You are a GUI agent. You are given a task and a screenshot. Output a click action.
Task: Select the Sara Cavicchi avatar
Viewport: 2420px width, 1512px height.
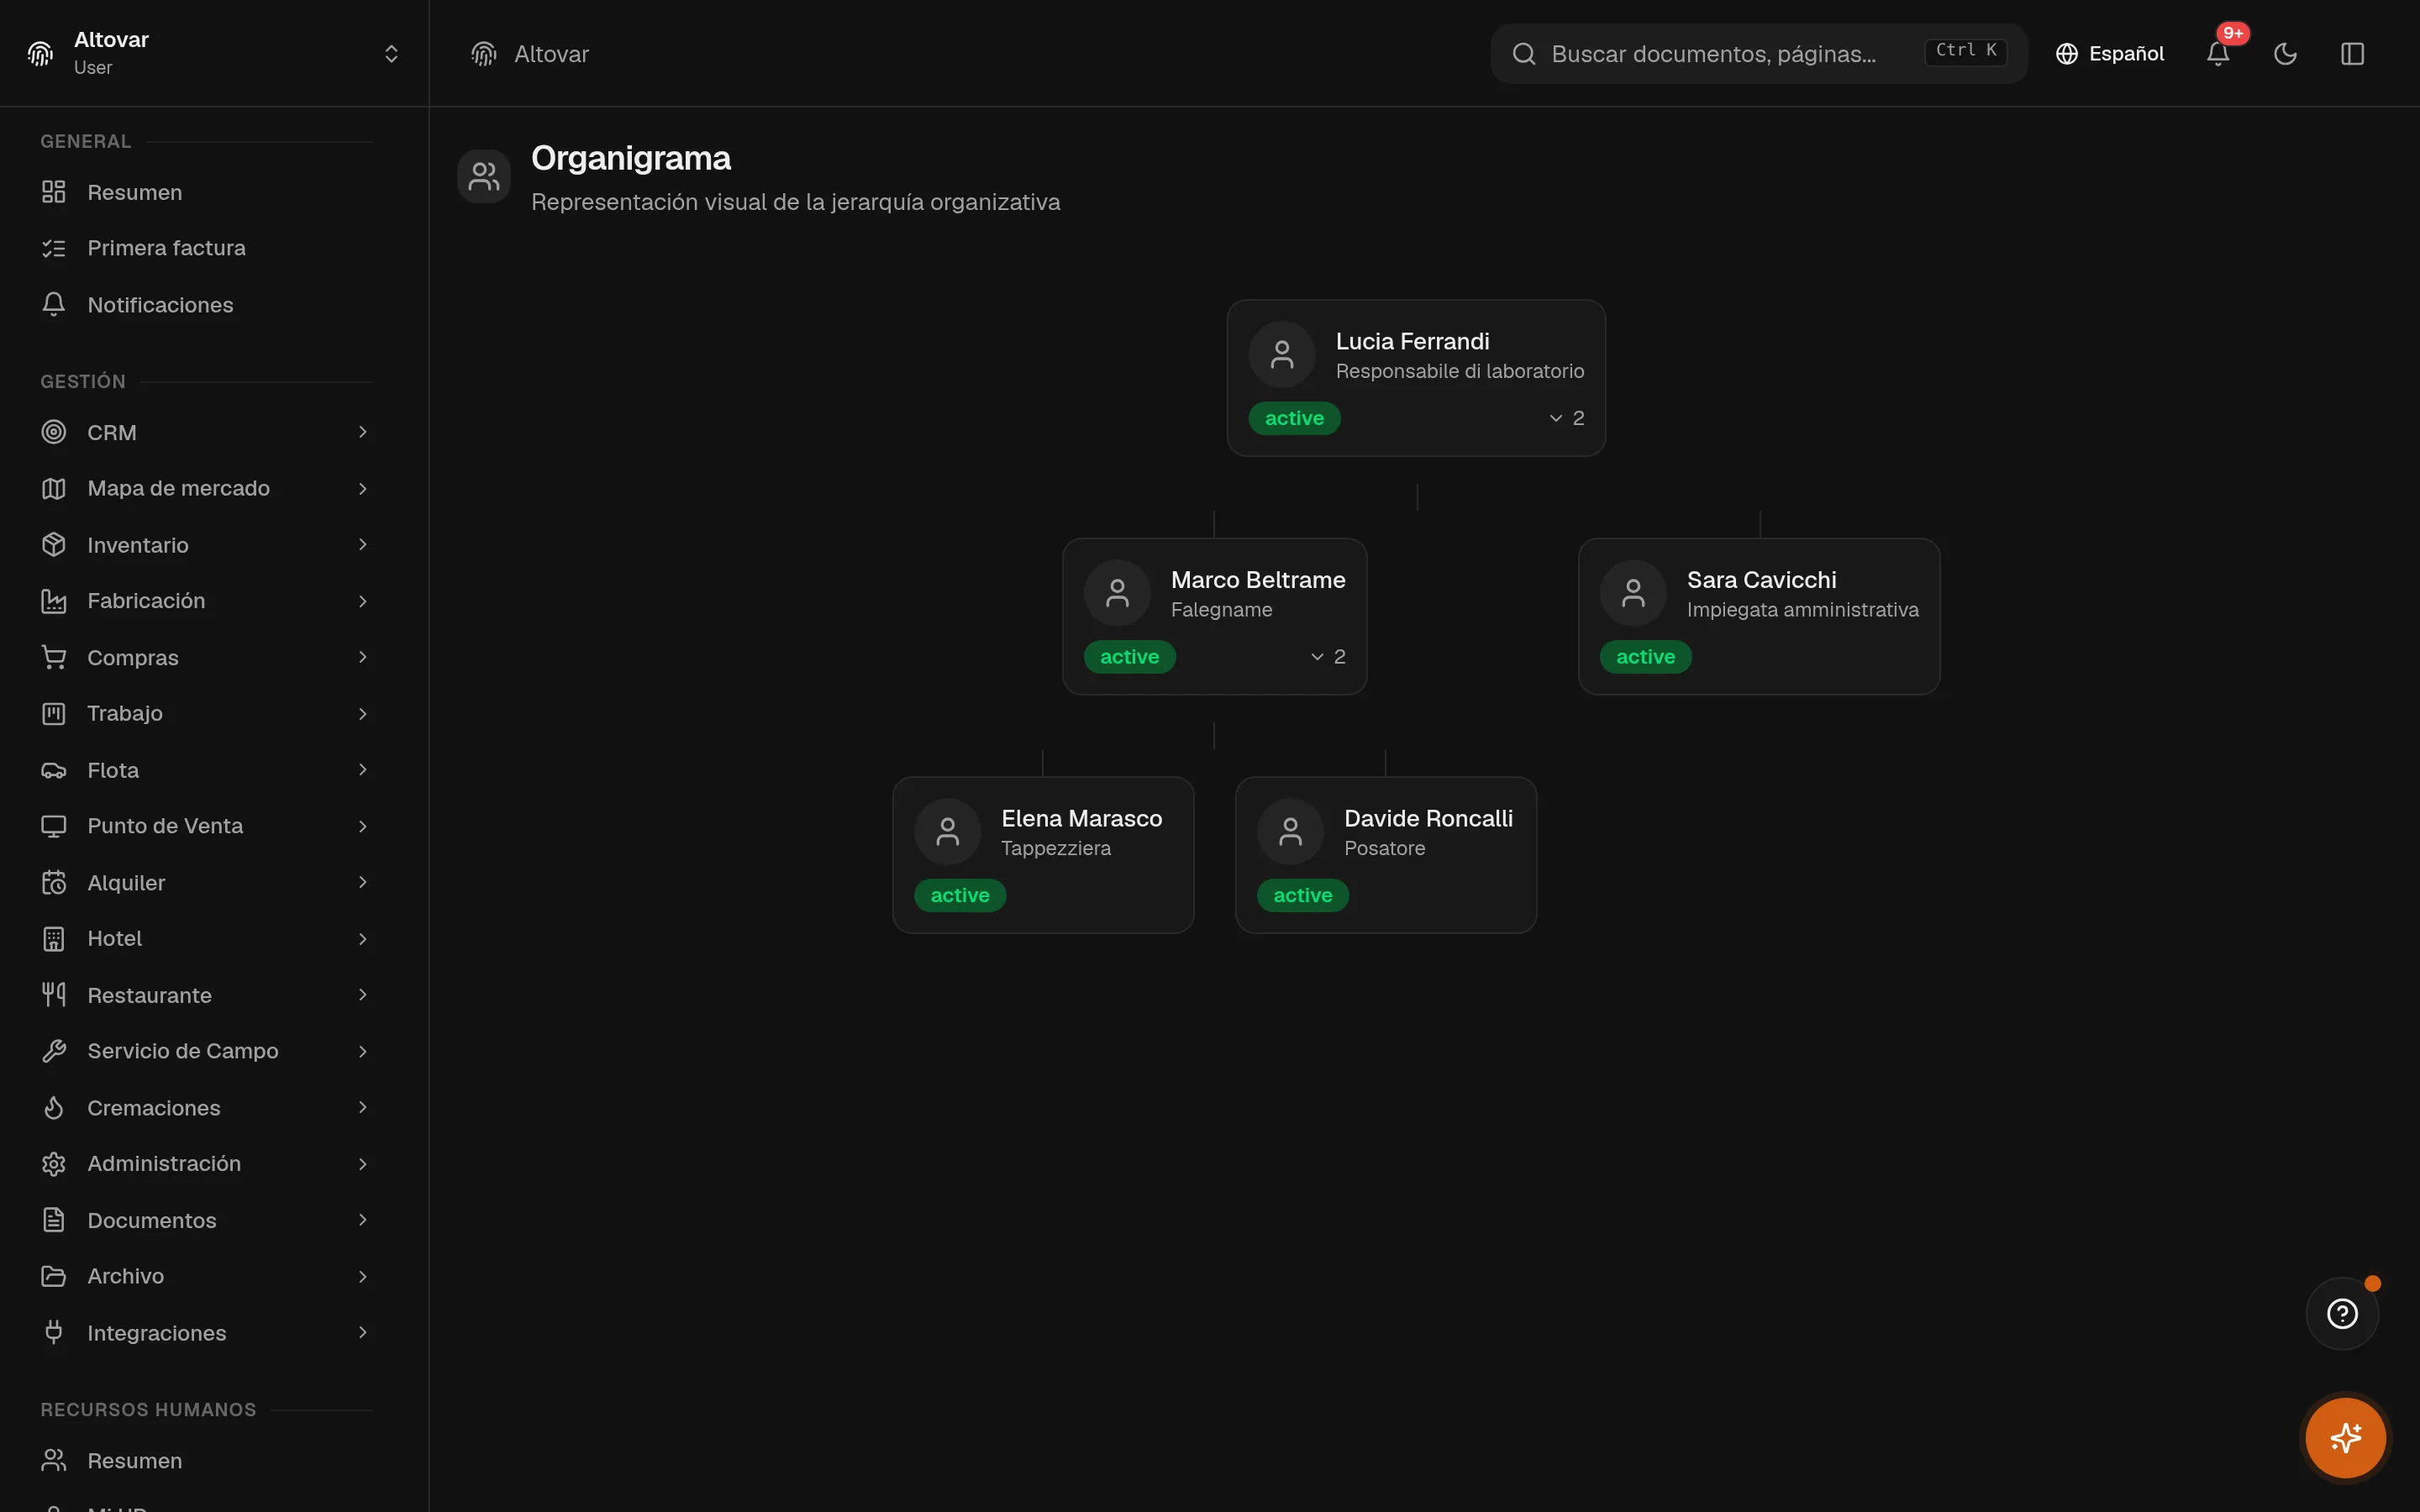coord(1633,593)
